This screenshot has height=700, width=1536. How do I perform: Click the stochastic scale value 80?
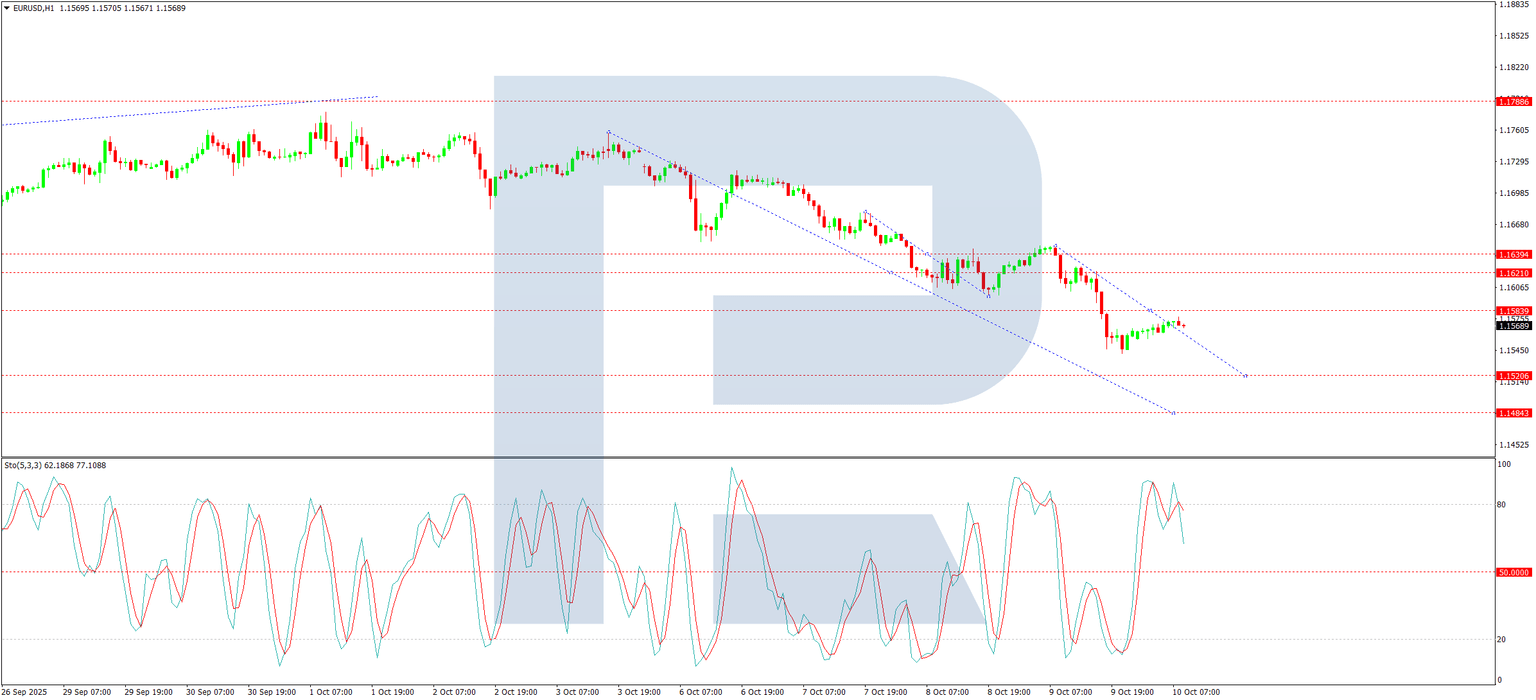click(1502, 505)
